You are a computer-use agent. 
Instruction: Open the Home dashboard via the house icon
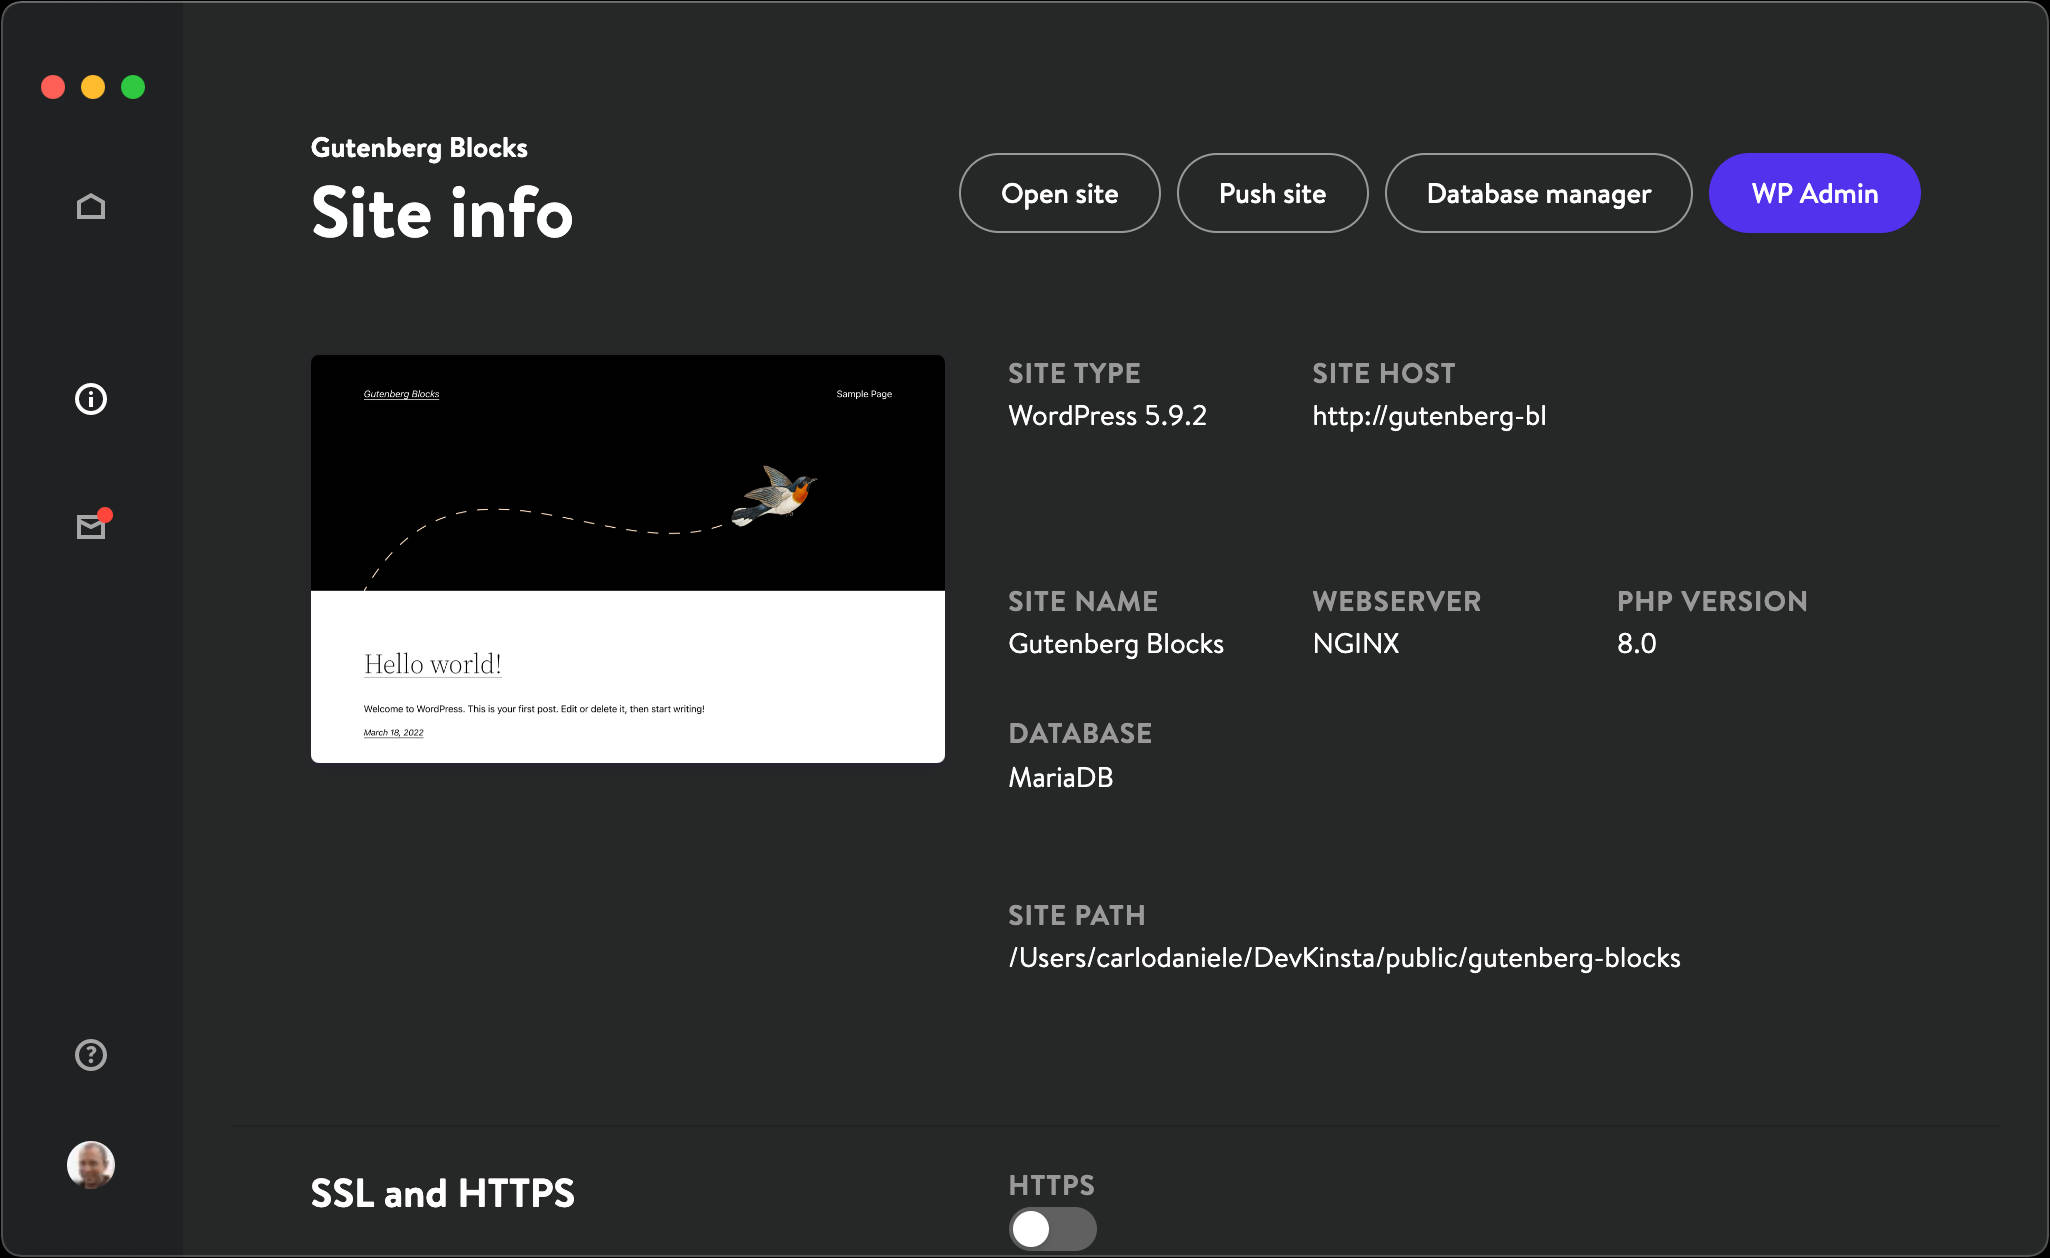(x=91, y=205)
